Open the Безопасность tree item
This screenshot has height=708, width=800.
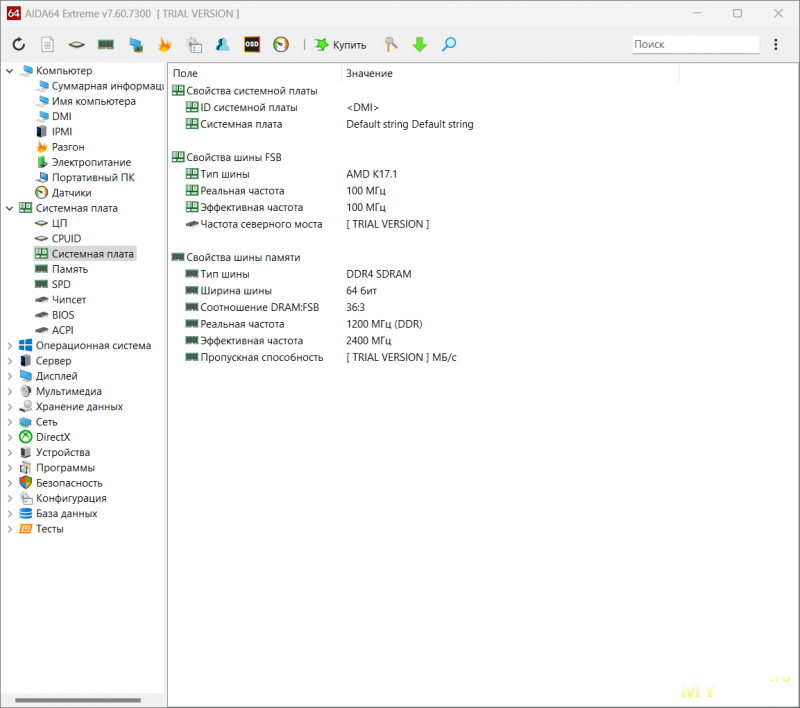pos(61,483)
